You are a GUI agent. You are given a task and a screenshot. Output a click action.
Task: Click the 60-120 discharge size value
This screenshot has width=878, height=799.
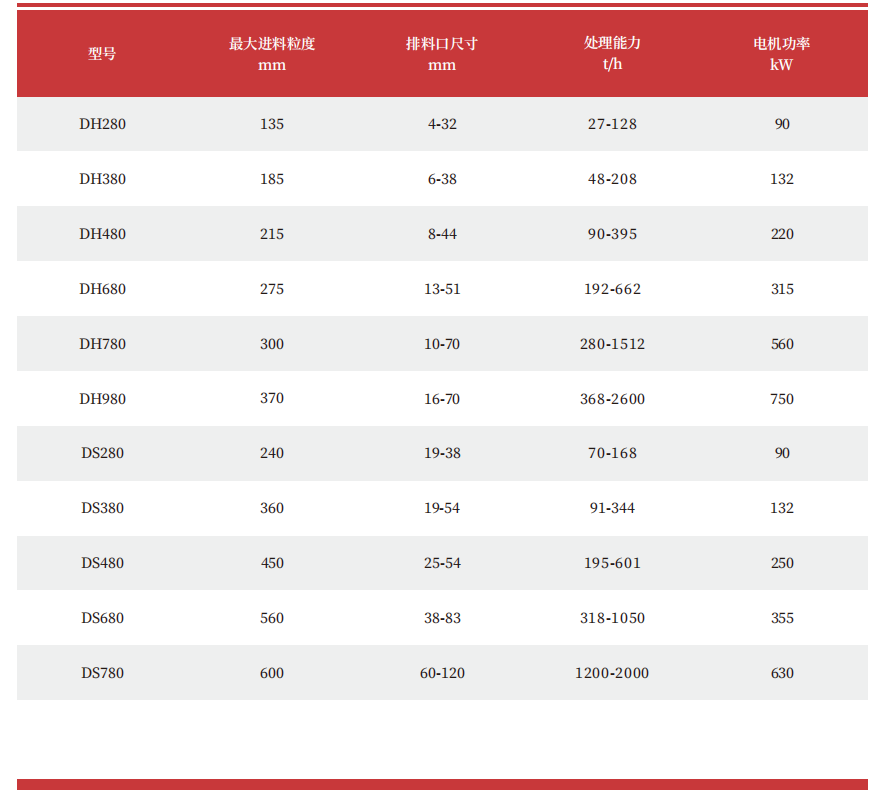coord(442,673)
